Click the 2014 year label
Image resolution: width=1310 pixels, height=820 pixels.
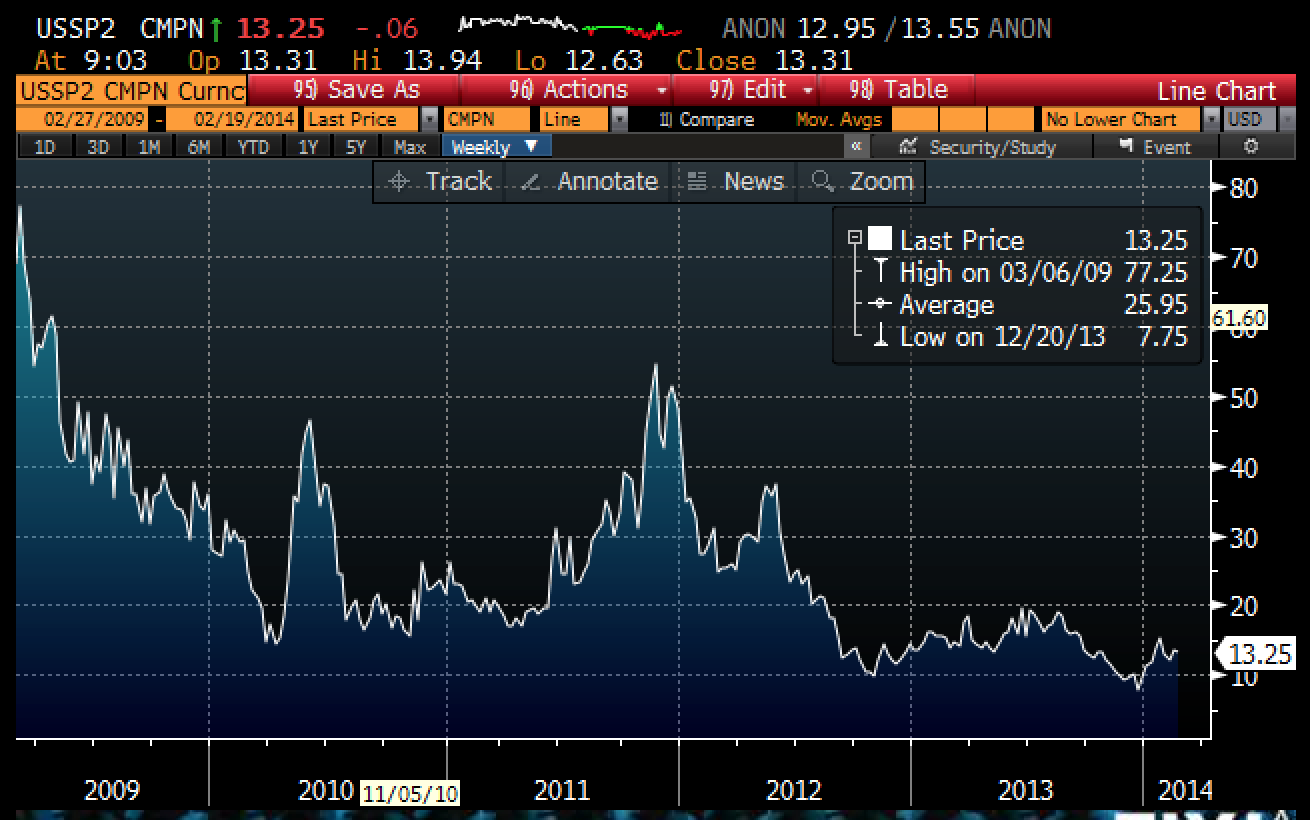(x=1184, y=790)
